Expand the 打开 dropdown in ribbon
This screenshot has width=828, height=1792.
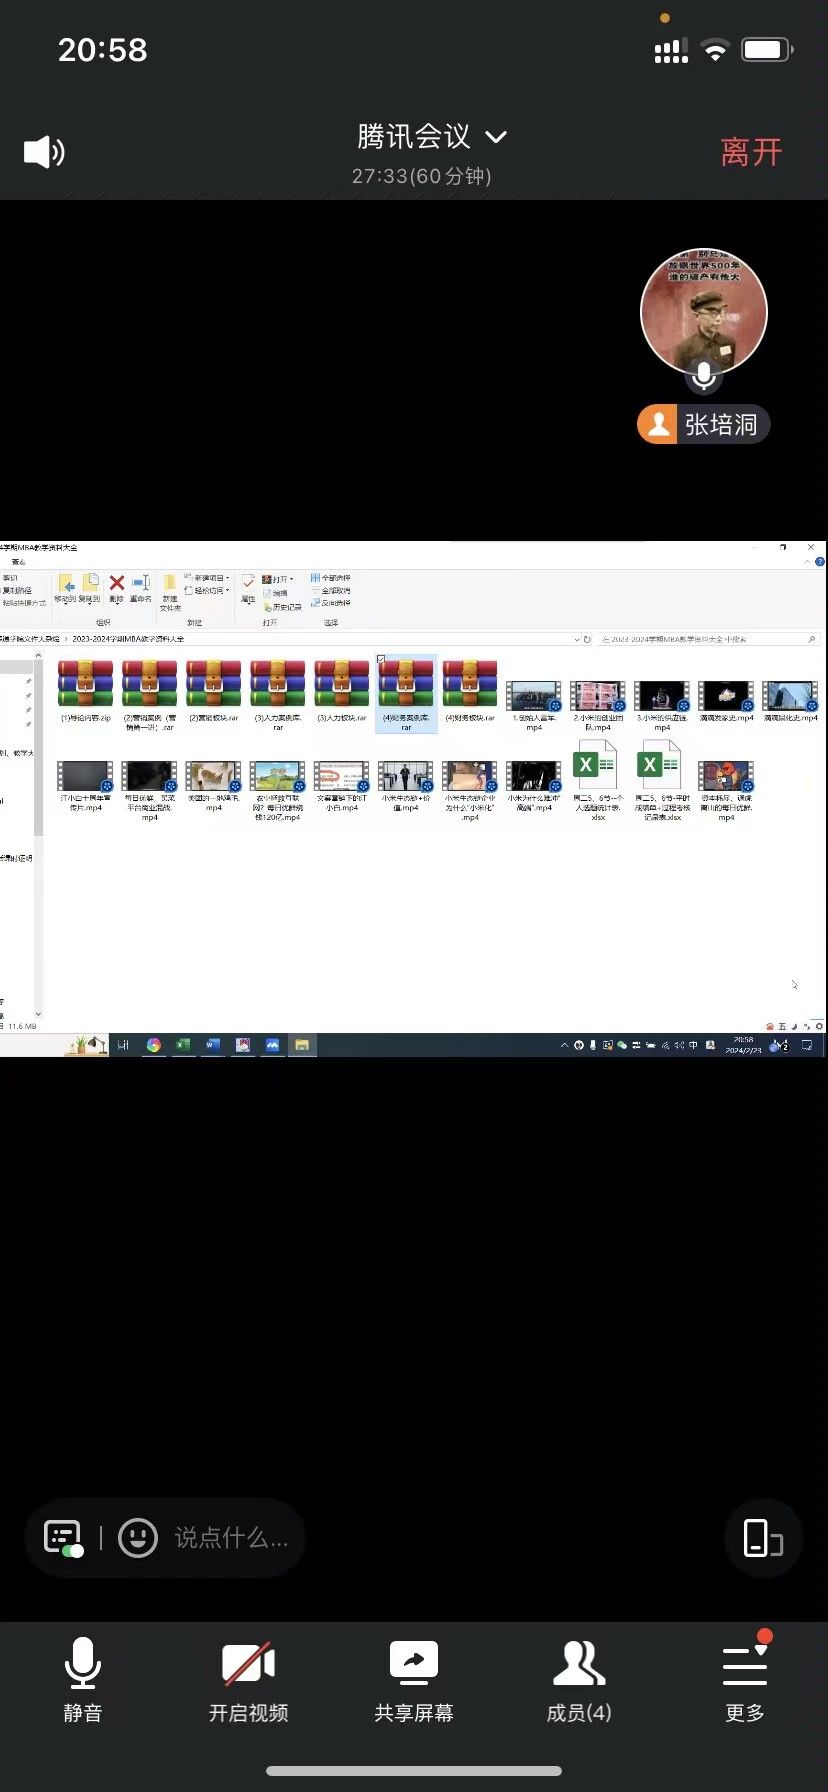tap(279, 579)
